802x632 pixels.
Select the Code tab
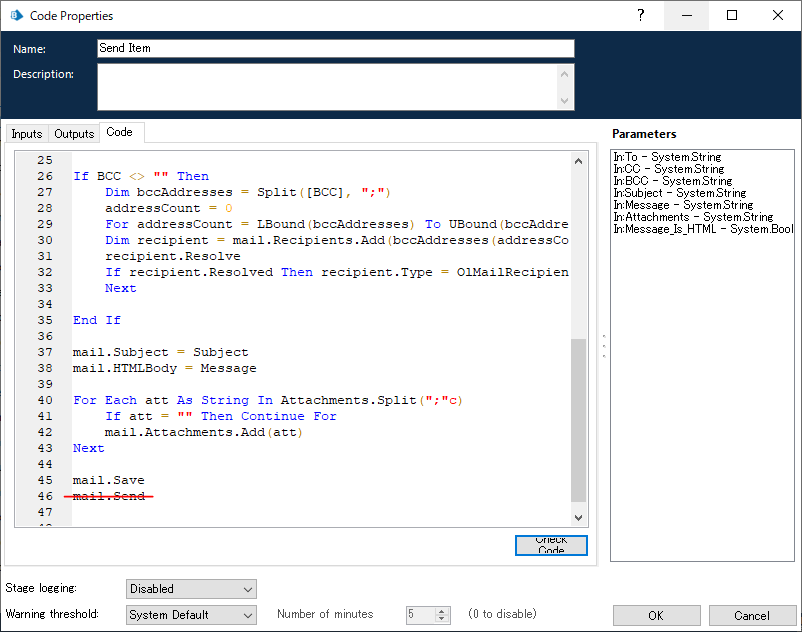(x=119, y=133)
